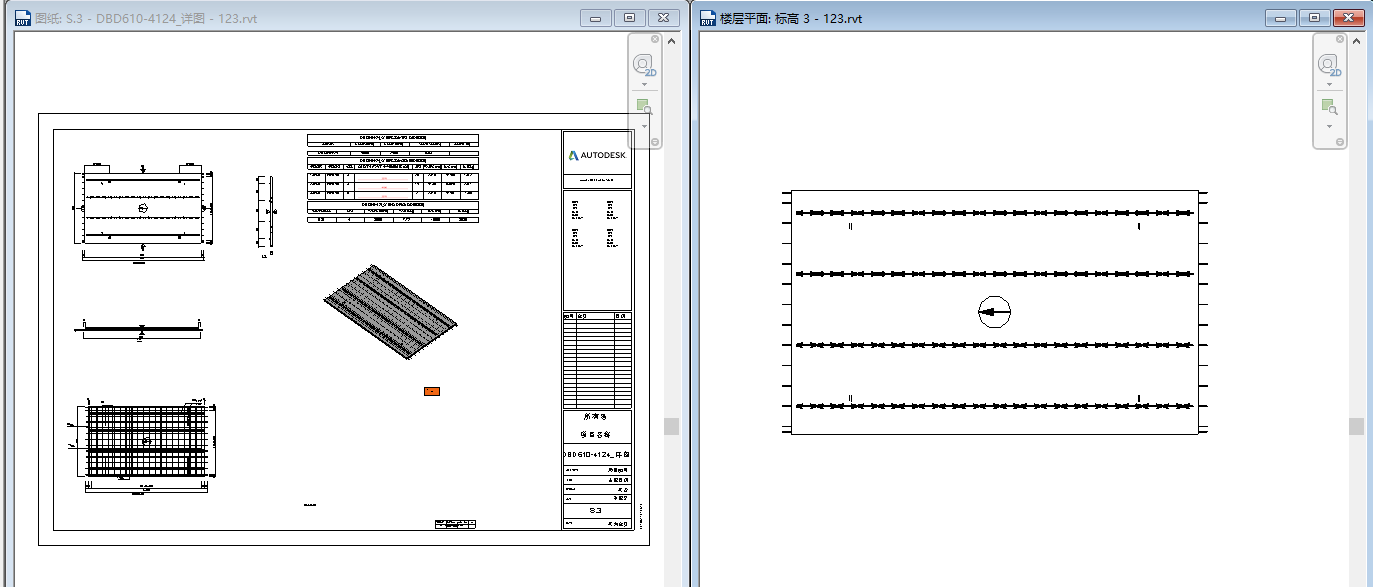The height and width of the screenshot is (587, 1373).
Task: Maximize the S.3 sheet view window
Action: (x=629, y=18)
